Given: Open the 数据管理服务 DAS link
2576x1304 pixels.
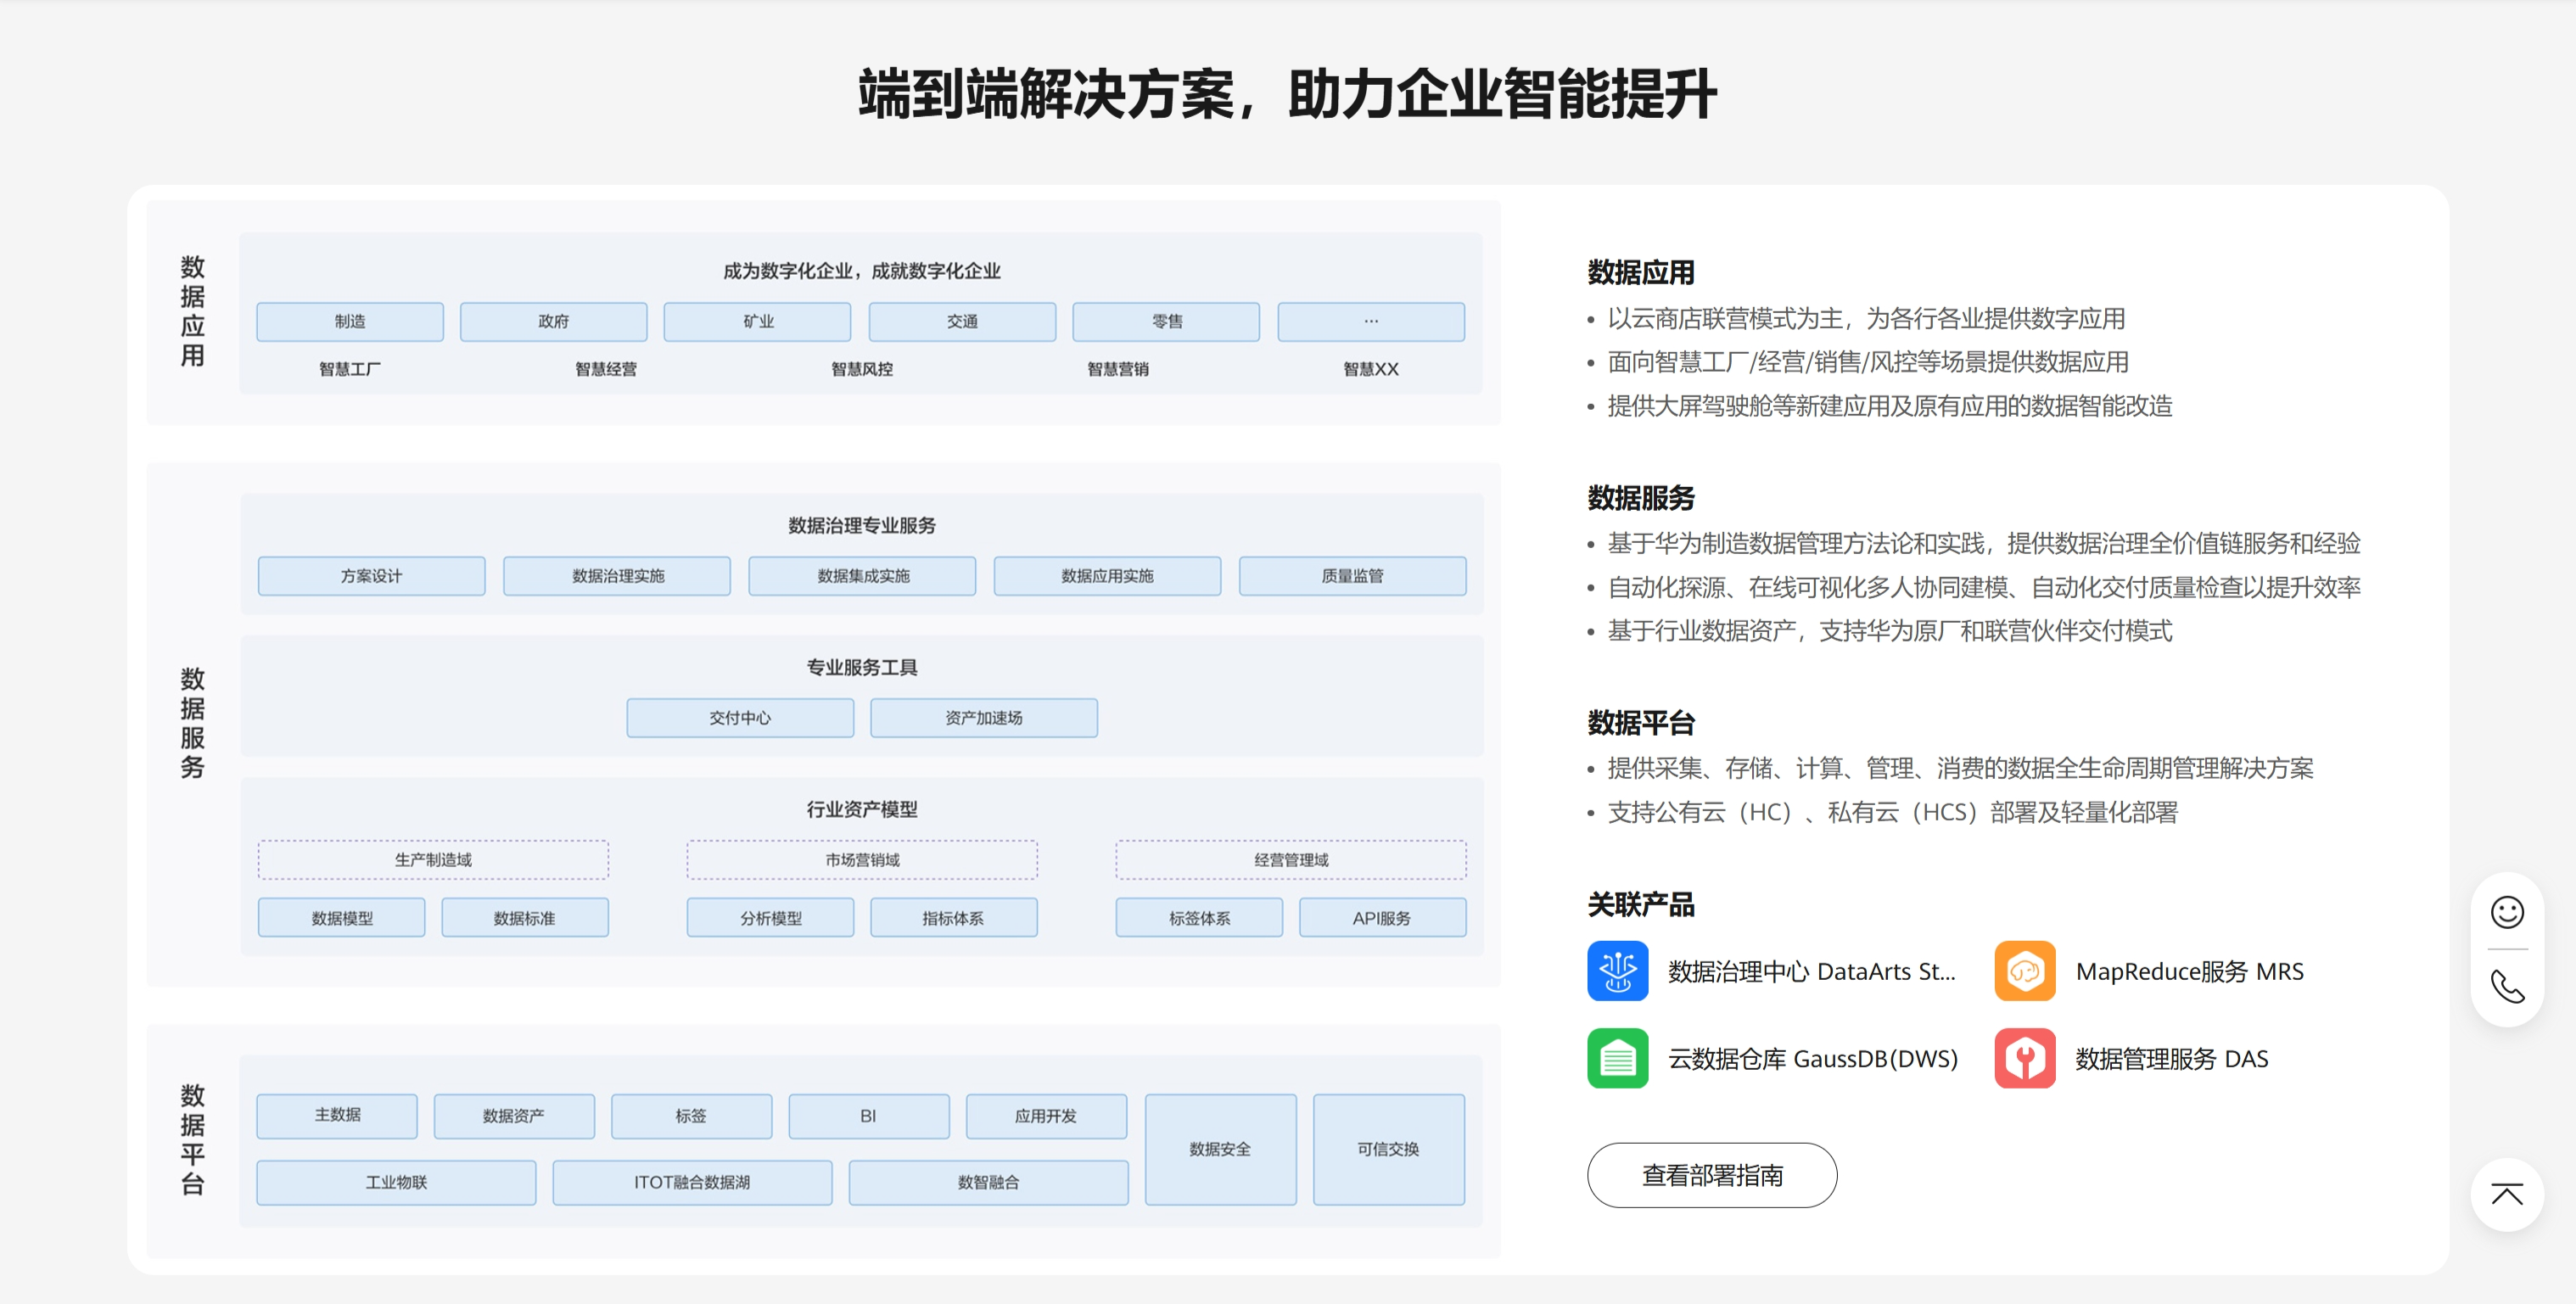Looking at the screenshot, I should [2171, 1059].
